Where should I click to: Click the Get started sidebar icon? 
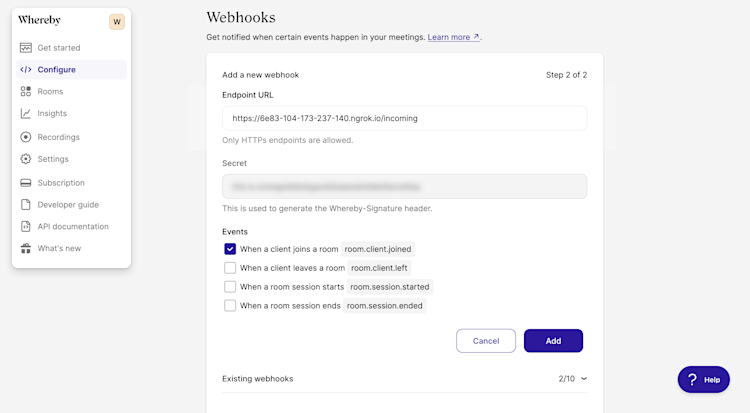26,47
